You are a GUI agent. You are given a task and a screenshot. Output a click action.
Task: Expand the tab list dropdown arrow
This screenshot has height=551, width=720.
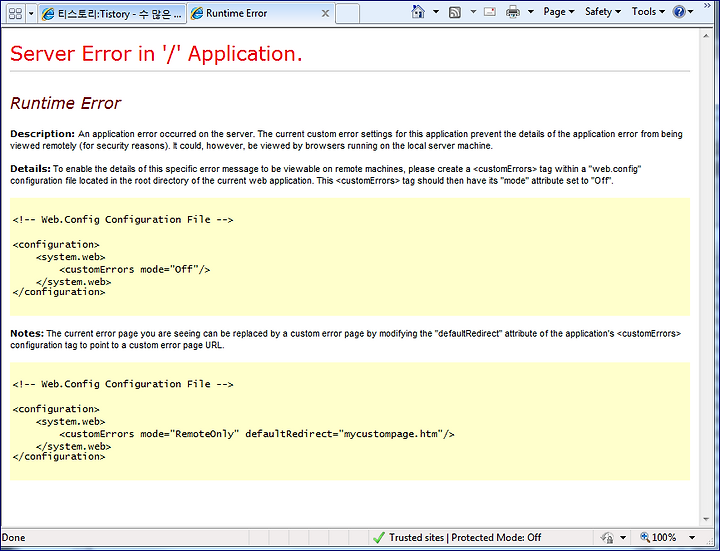[x=31, y=13]
